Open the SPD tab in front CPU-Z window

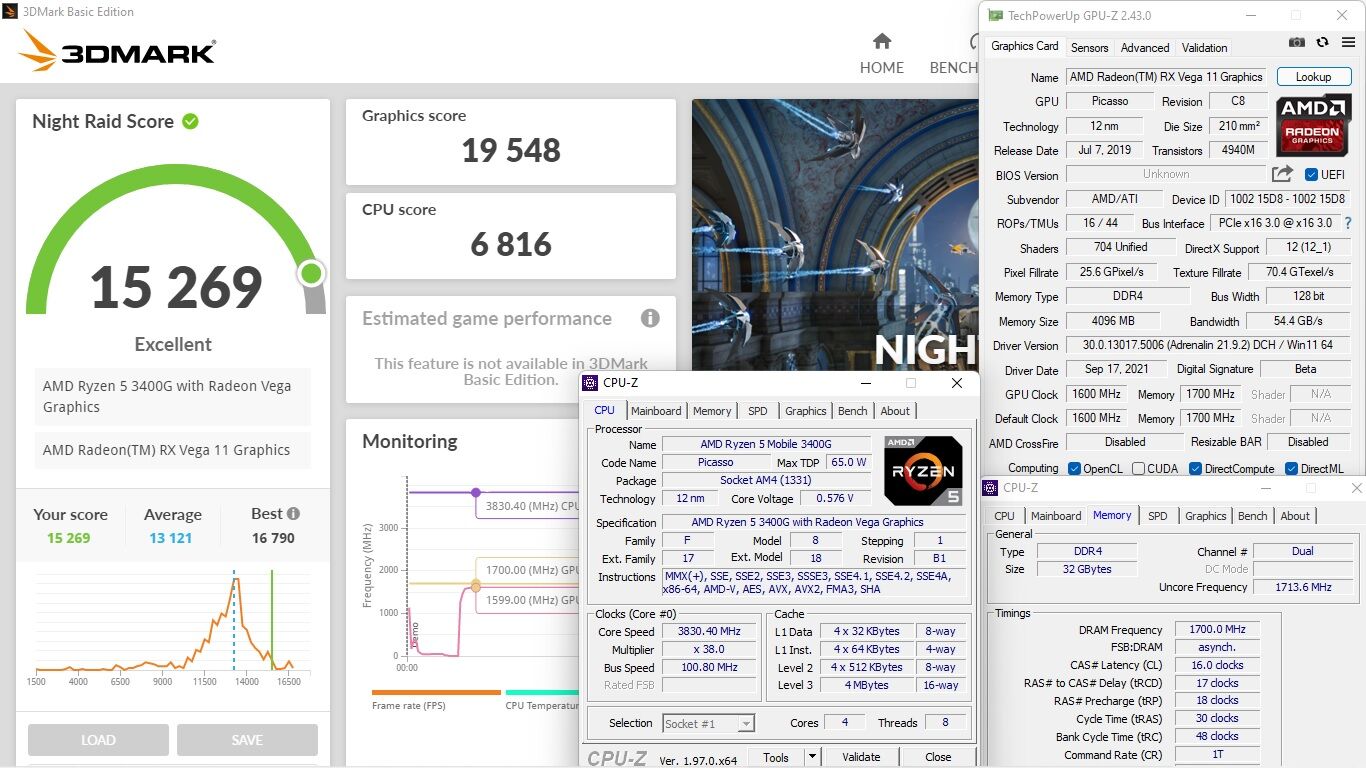pyautogui.click(x=758, y=411)
